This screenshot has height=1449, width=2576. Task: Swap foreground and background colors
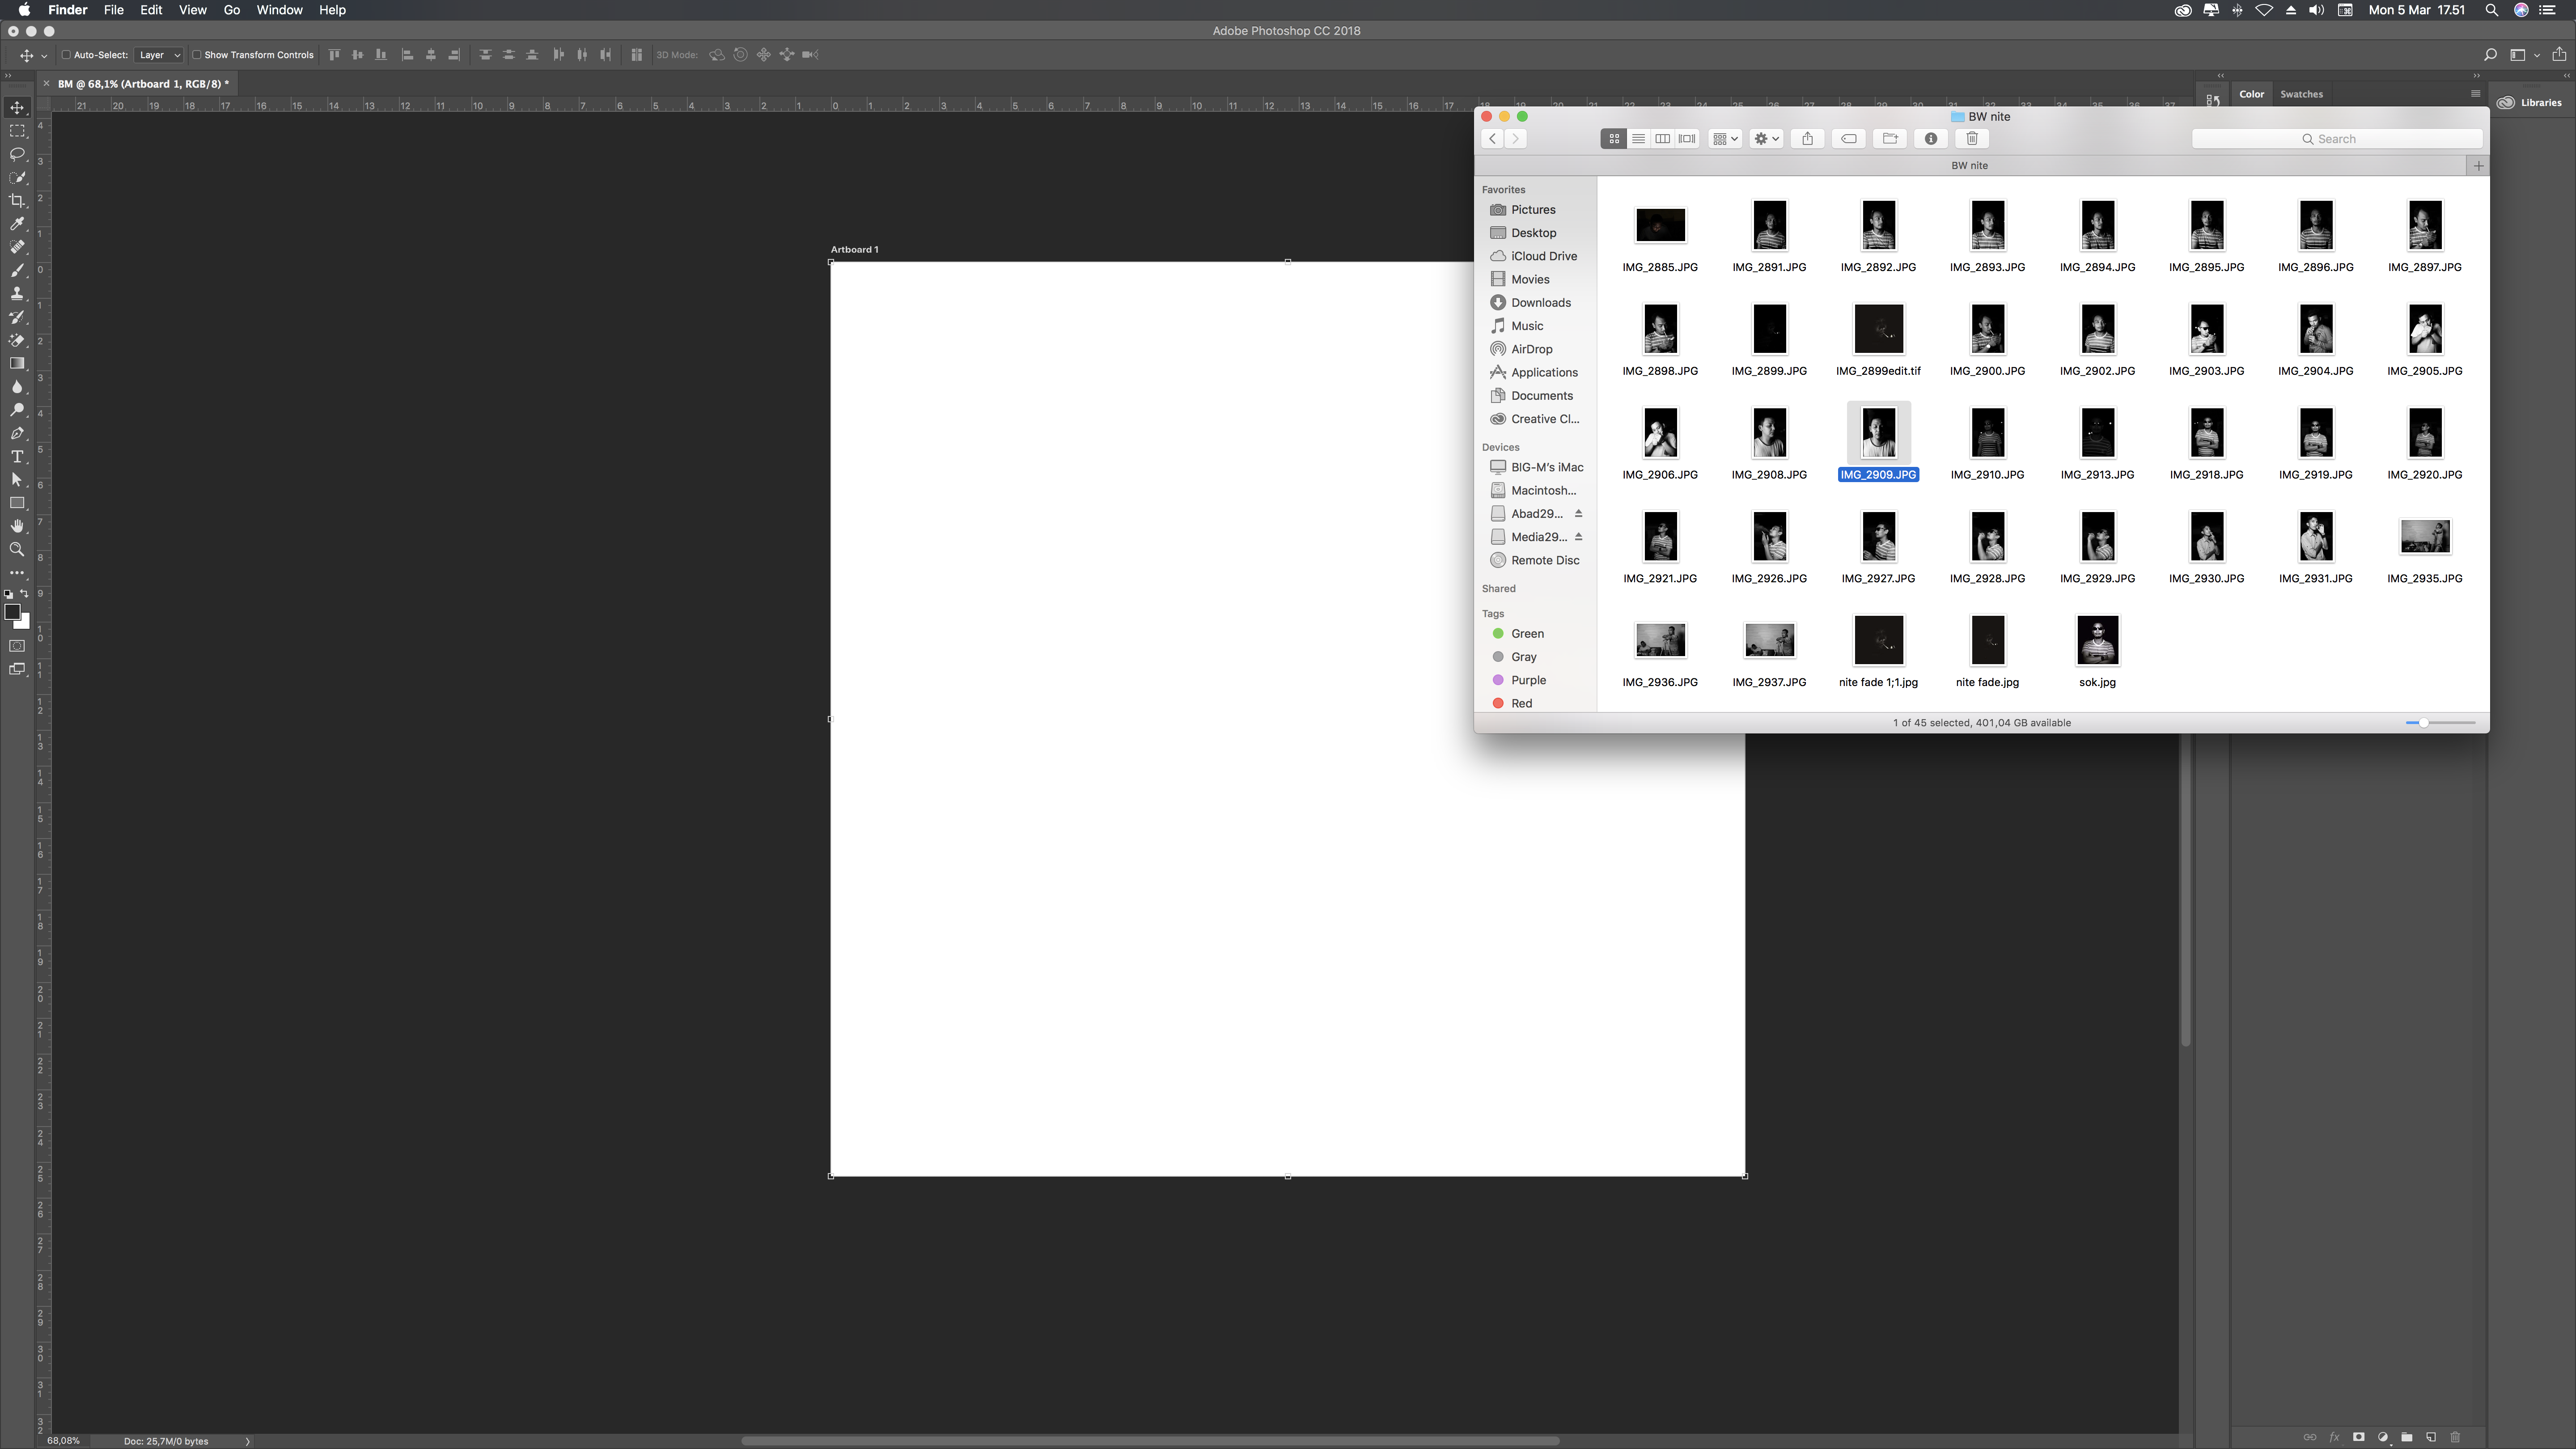[x=24, y=594]
